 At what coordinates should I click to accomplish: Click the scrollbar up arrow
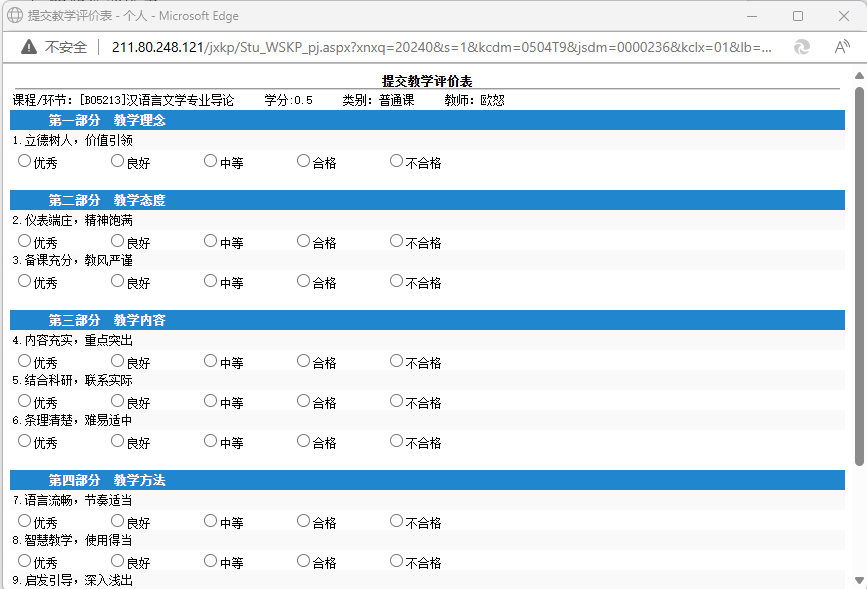click(x=859, y=77)
